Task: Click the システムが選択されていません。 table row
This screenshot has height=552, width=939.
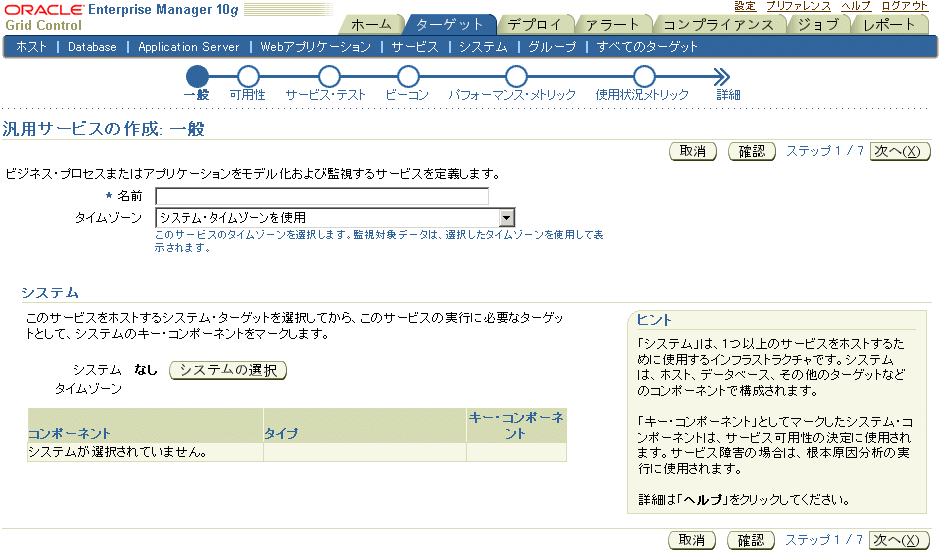Action: (297, 452)
